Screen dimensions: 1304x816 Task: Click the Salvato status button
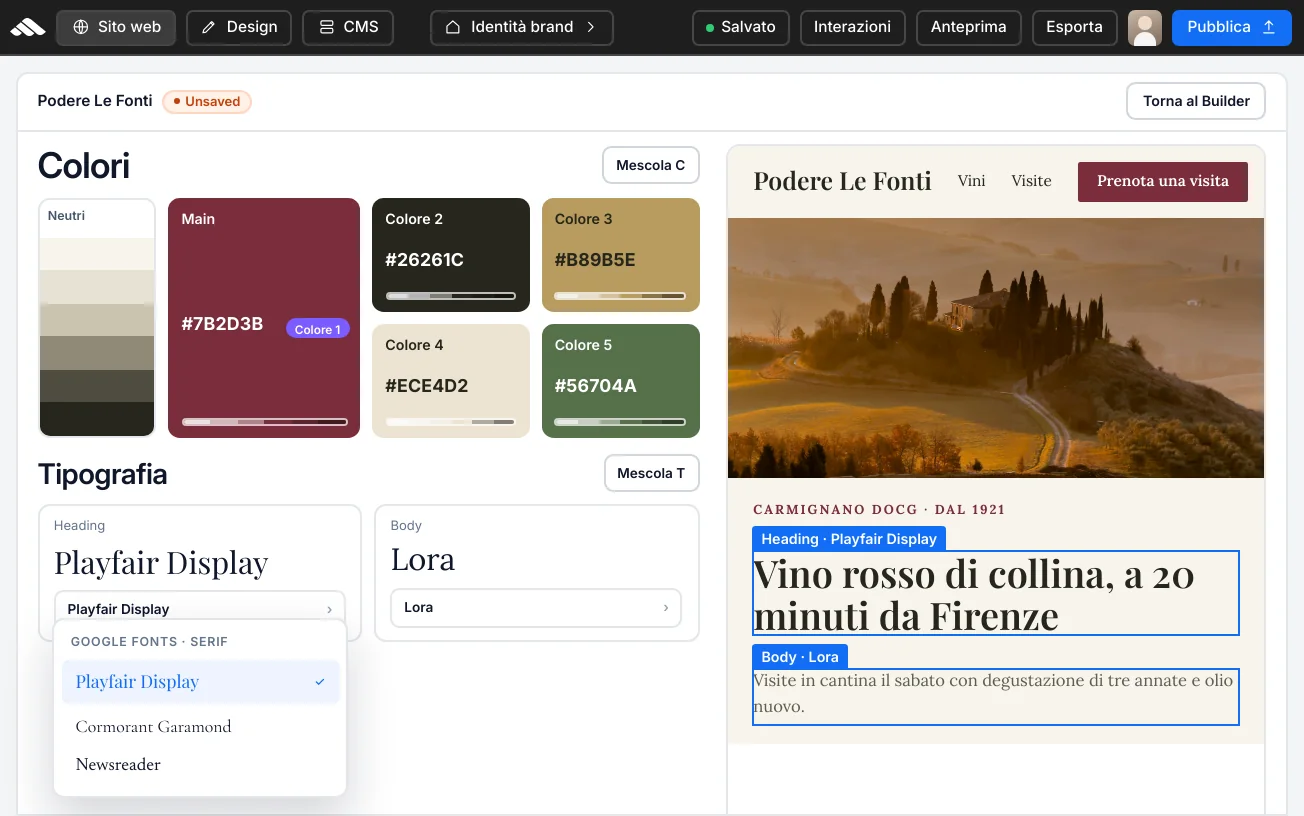tap(740, 27)
